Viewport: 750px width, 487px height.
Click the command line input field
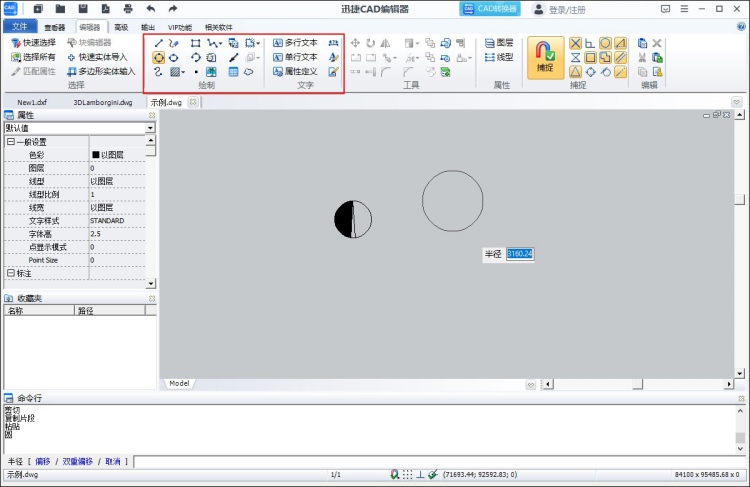[439, 461]
